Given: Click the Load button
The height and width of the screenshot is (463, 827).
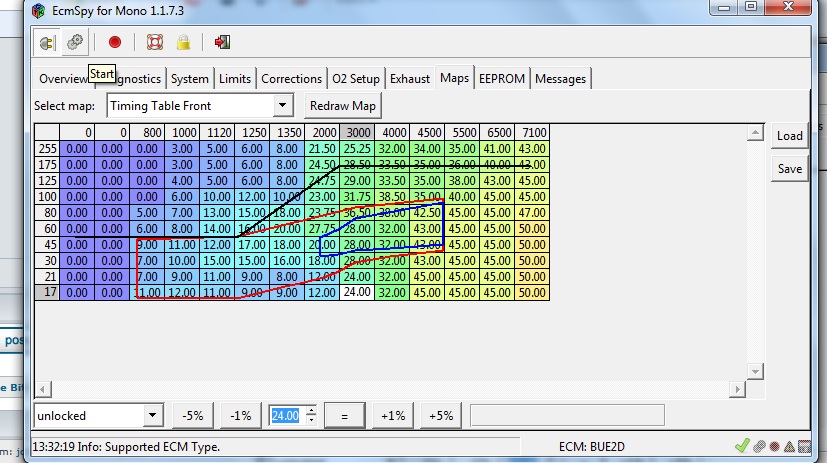Looking at the screenshot, I should point(789,136).
